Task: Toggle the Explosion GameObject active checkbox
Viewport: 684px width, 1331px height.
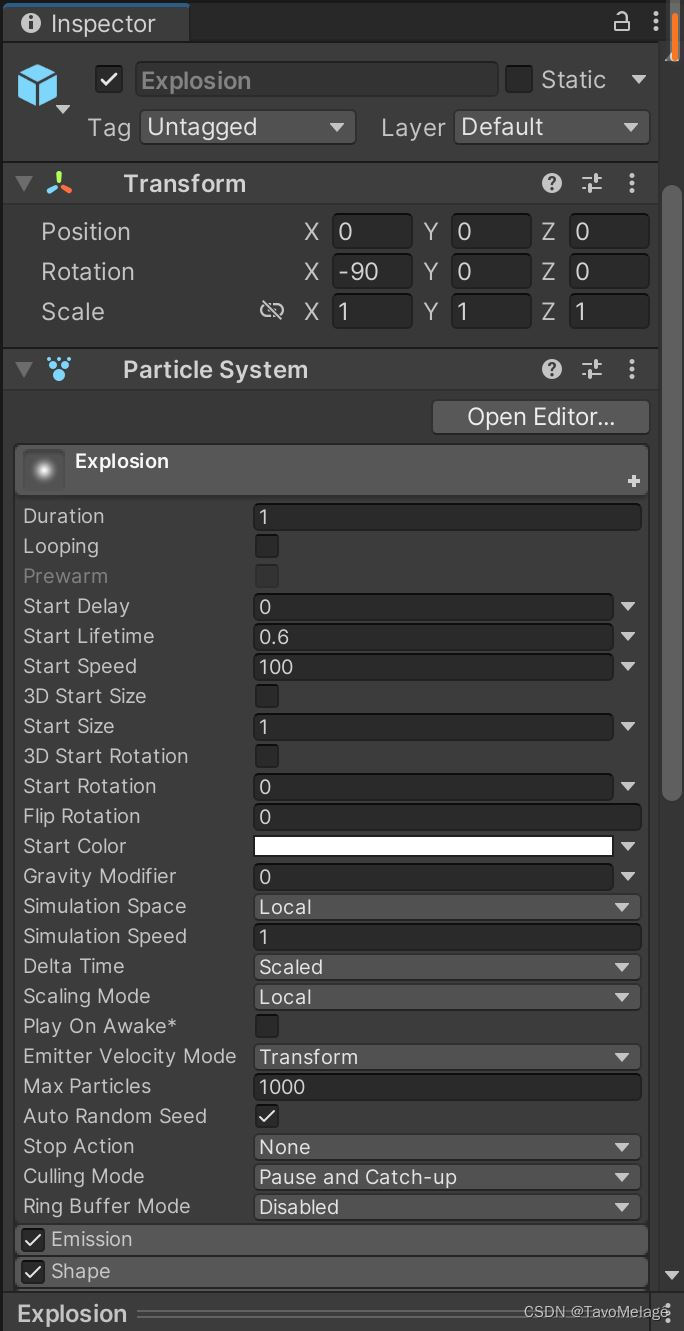Action: 108,79
